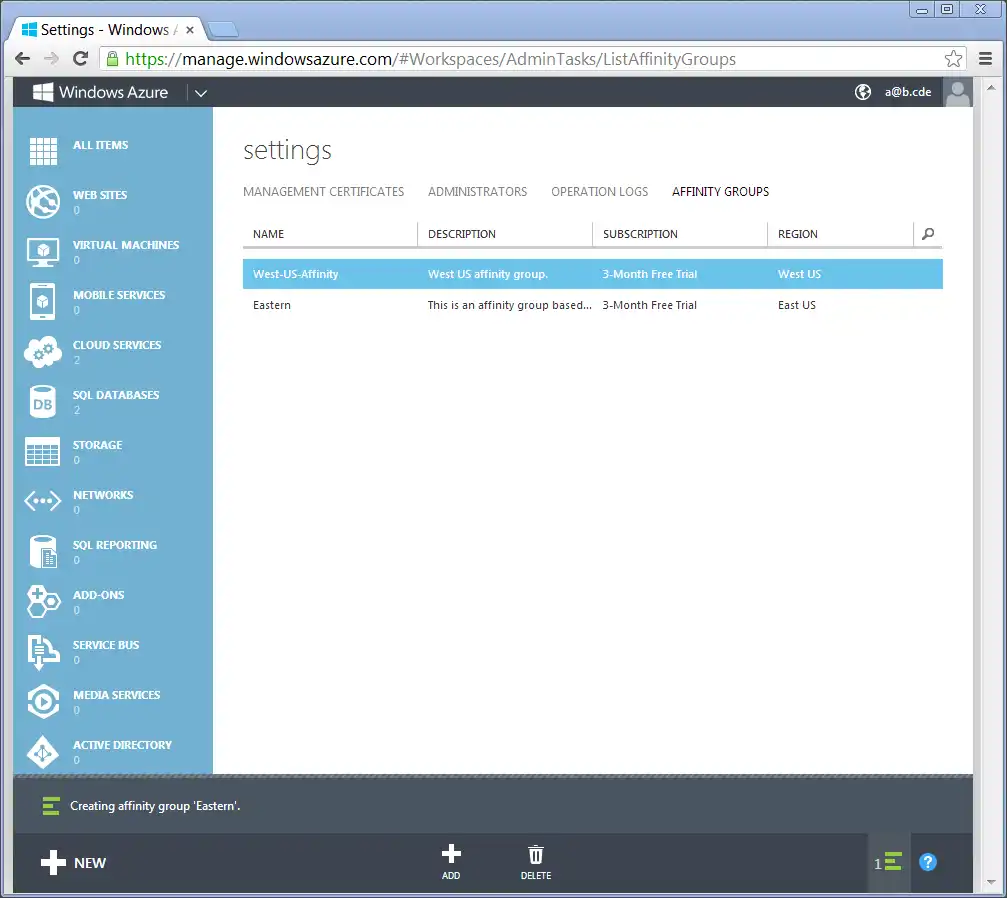Click the table search magnifier icon
This screenshot has height=898, width=1007.
(x=928, y=234)
